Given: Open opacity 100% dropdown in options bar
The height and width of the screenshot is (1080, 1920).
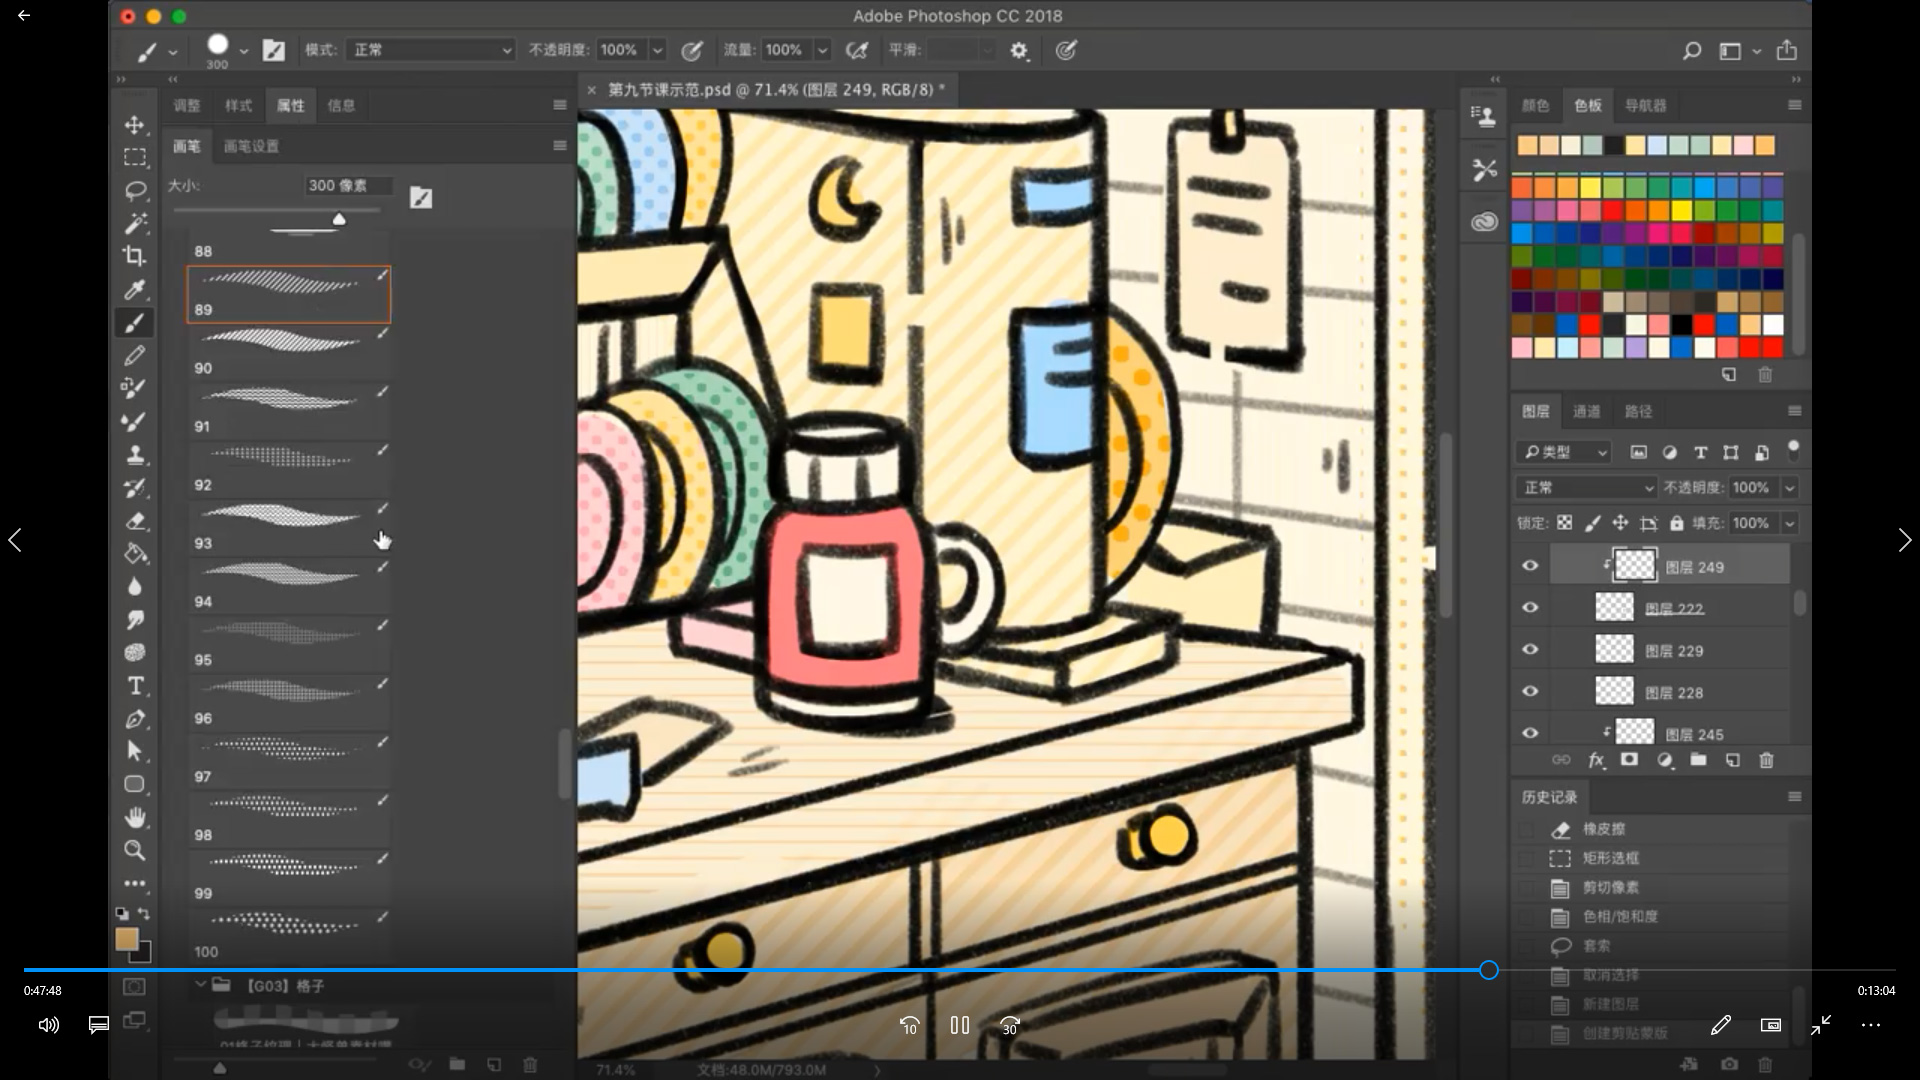Looking at the screenshot, I should coord(657,50).
